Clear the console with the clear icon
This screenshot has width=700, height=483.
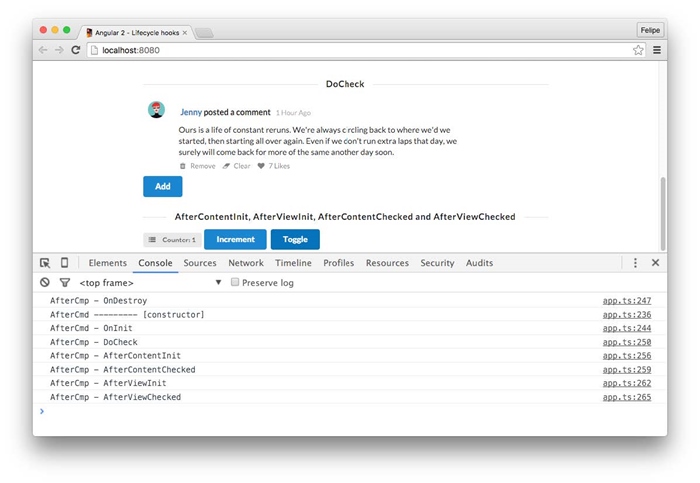pos(45,283)
